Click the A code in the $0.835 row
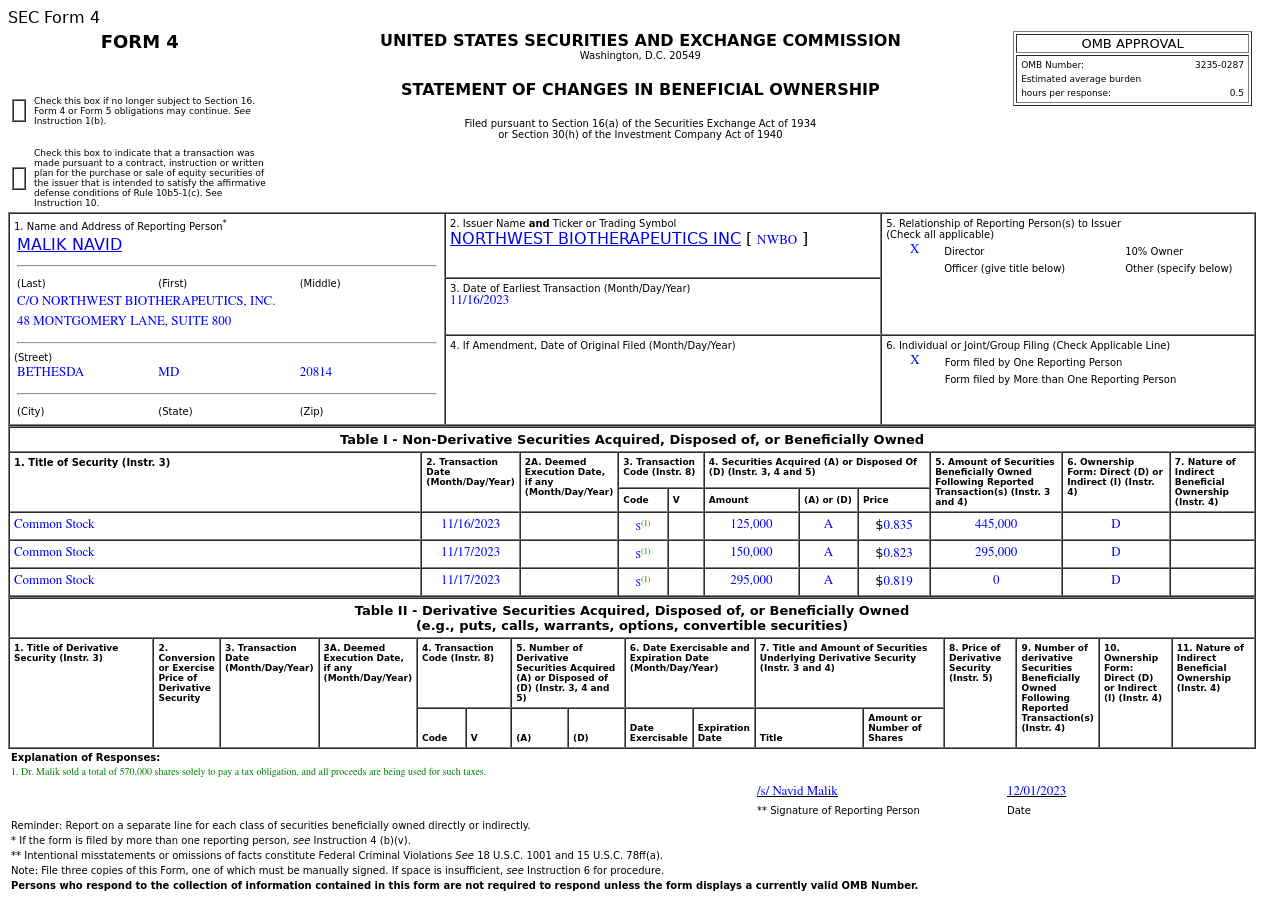This screenshot has width=1264, height=916. coord(828,524)
